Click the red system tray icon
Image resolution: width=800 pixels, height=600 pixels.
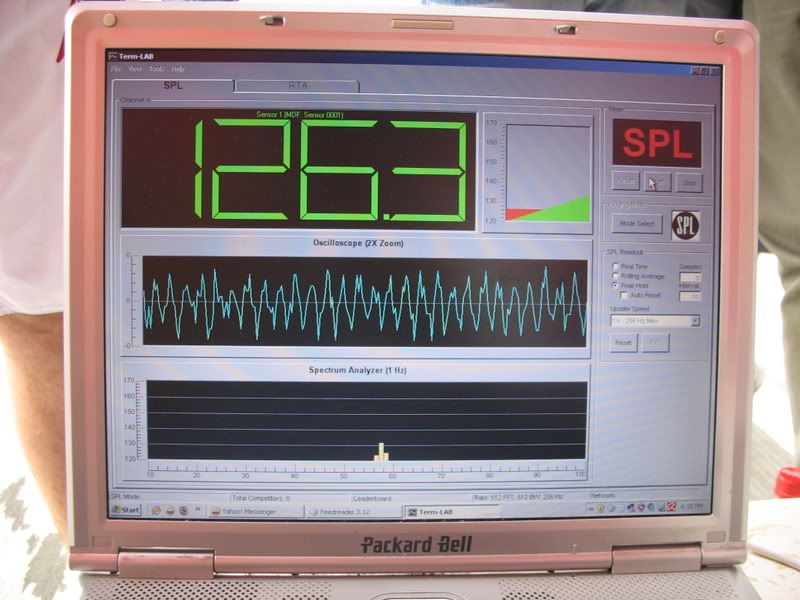(671, 507)
